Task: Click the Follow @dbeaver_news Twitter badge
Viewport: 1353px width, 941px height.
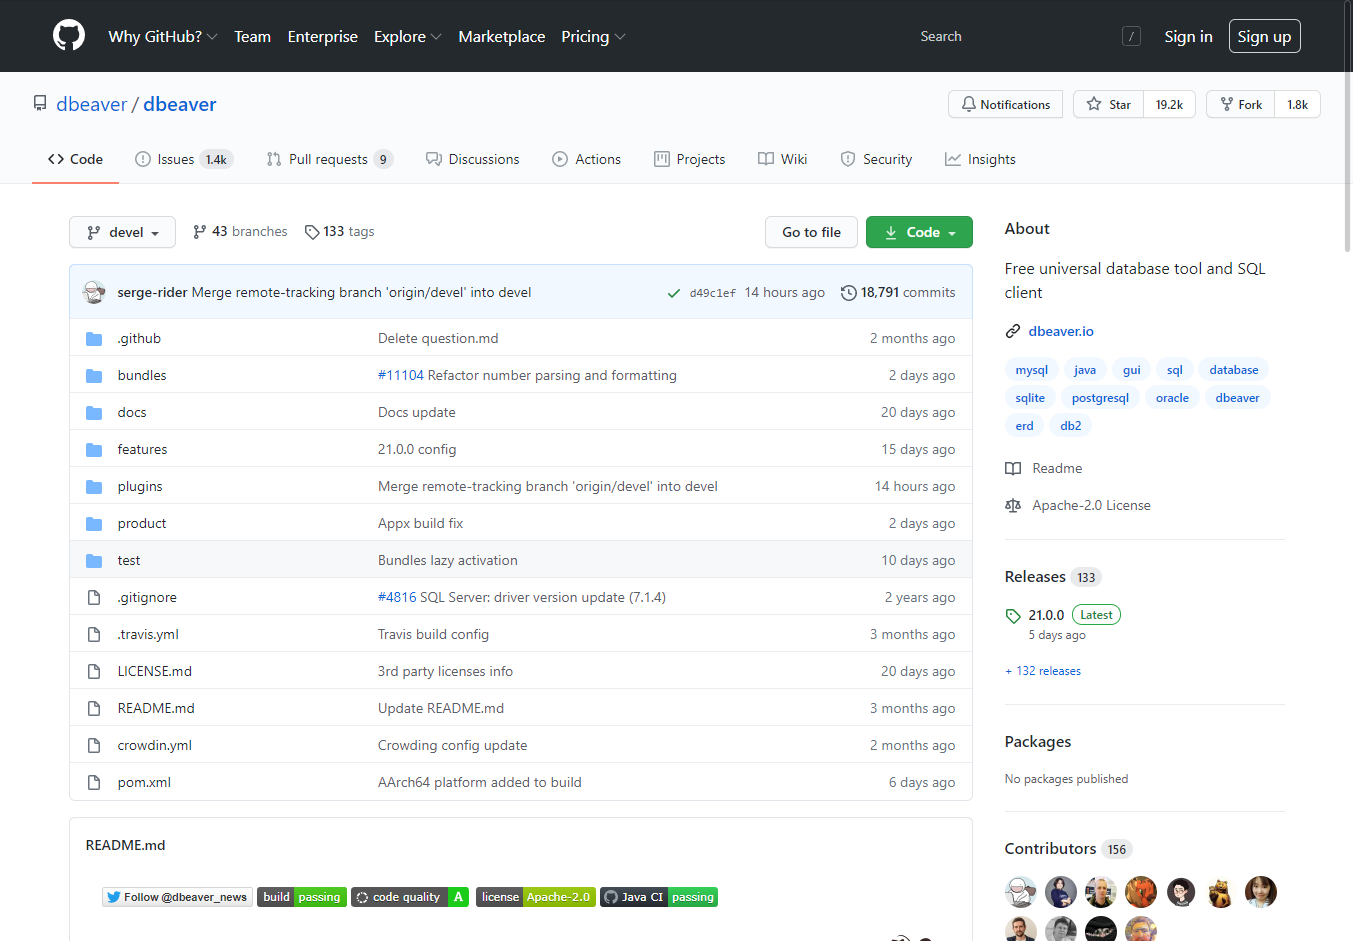Action: (177, 897)
